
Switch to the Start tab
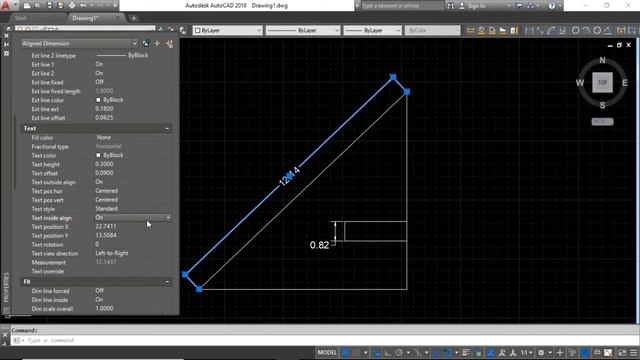(x=20, y=18)
